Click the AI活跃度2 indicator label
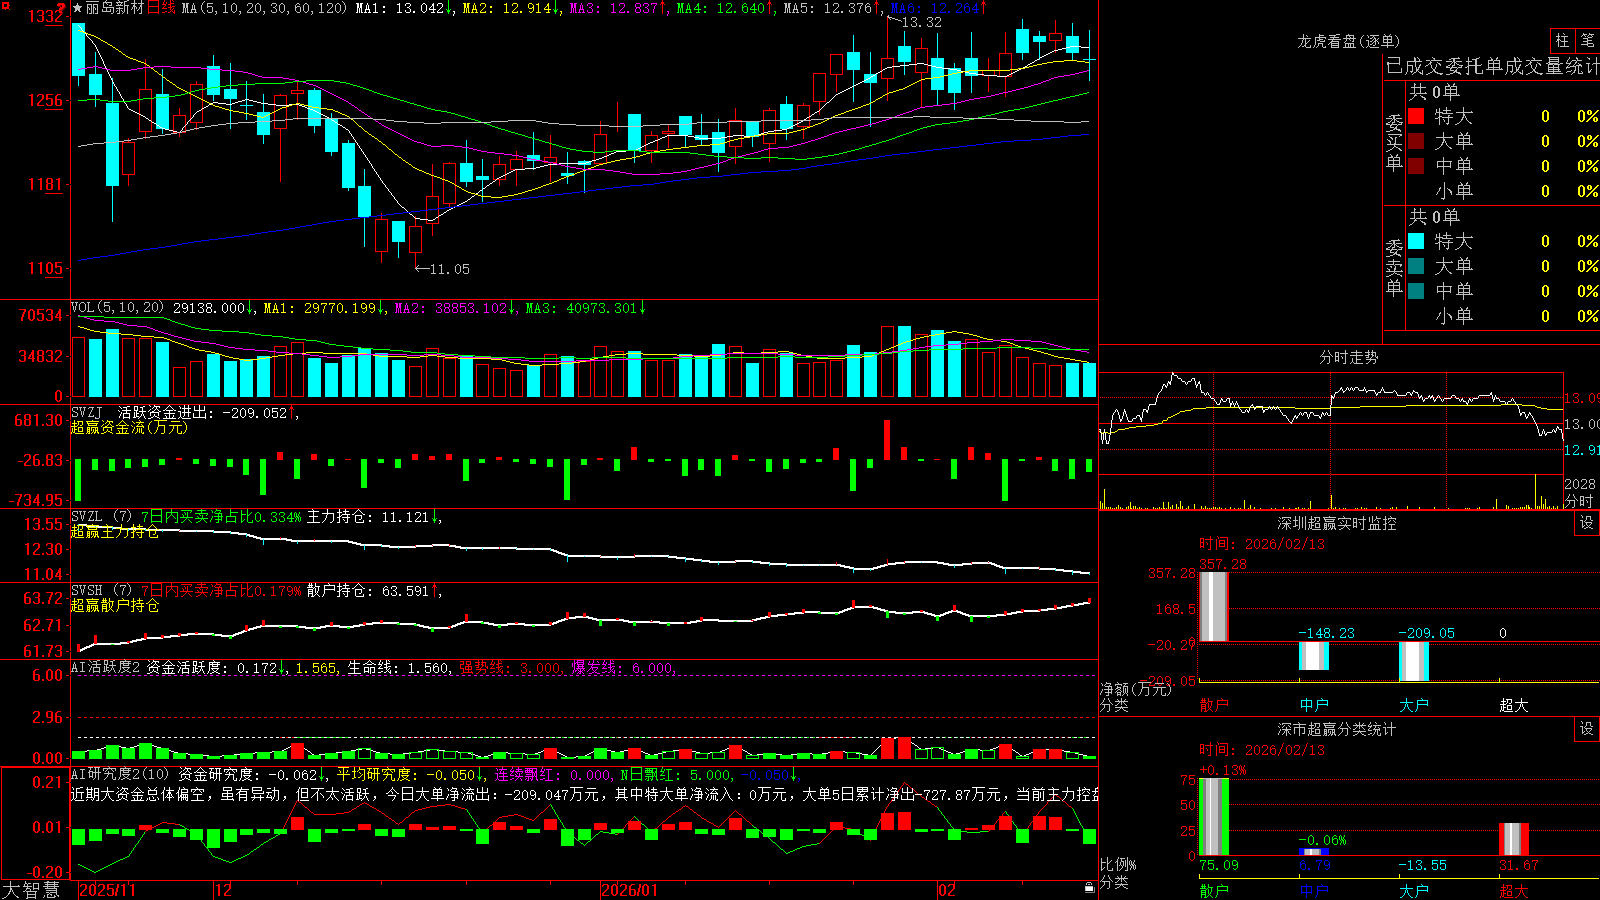The width and height of the screenshot is (1600, 900). (x=106, y=667)
